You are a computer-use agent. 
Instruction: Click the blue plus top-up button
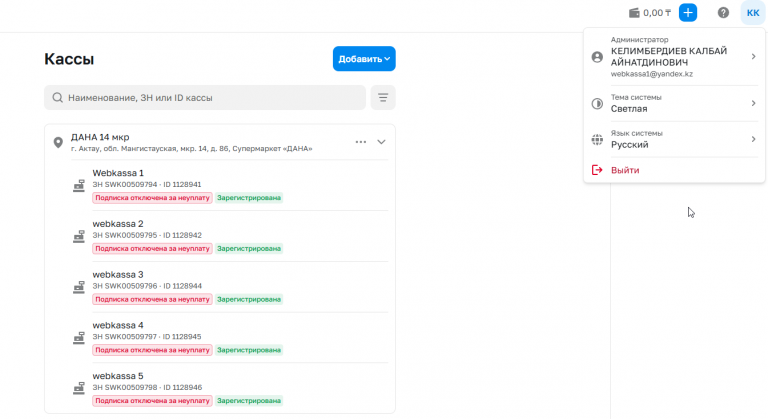[x=688, y=13]
